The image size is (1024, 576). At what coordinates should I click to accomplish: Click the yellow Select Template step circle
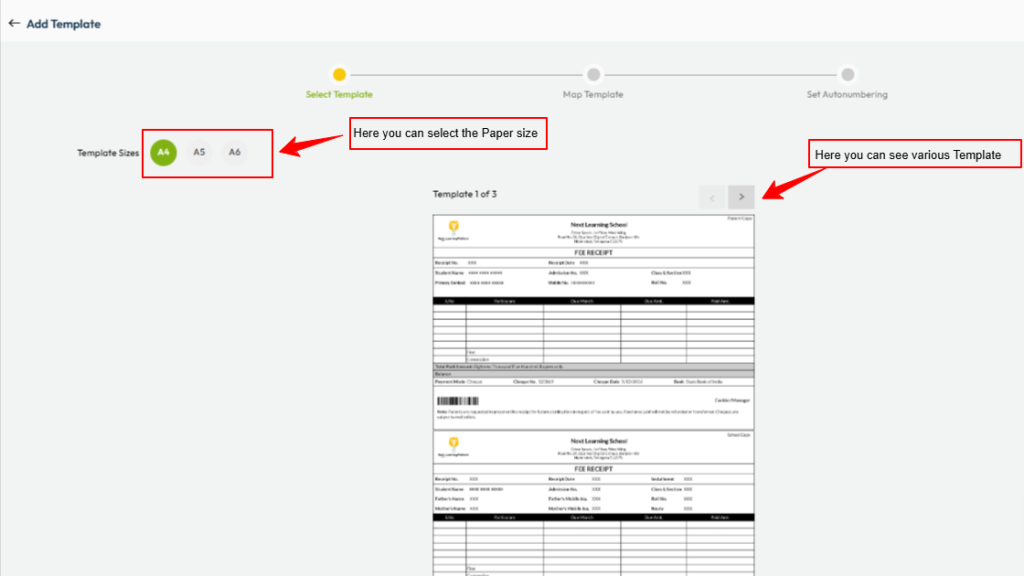340,74
